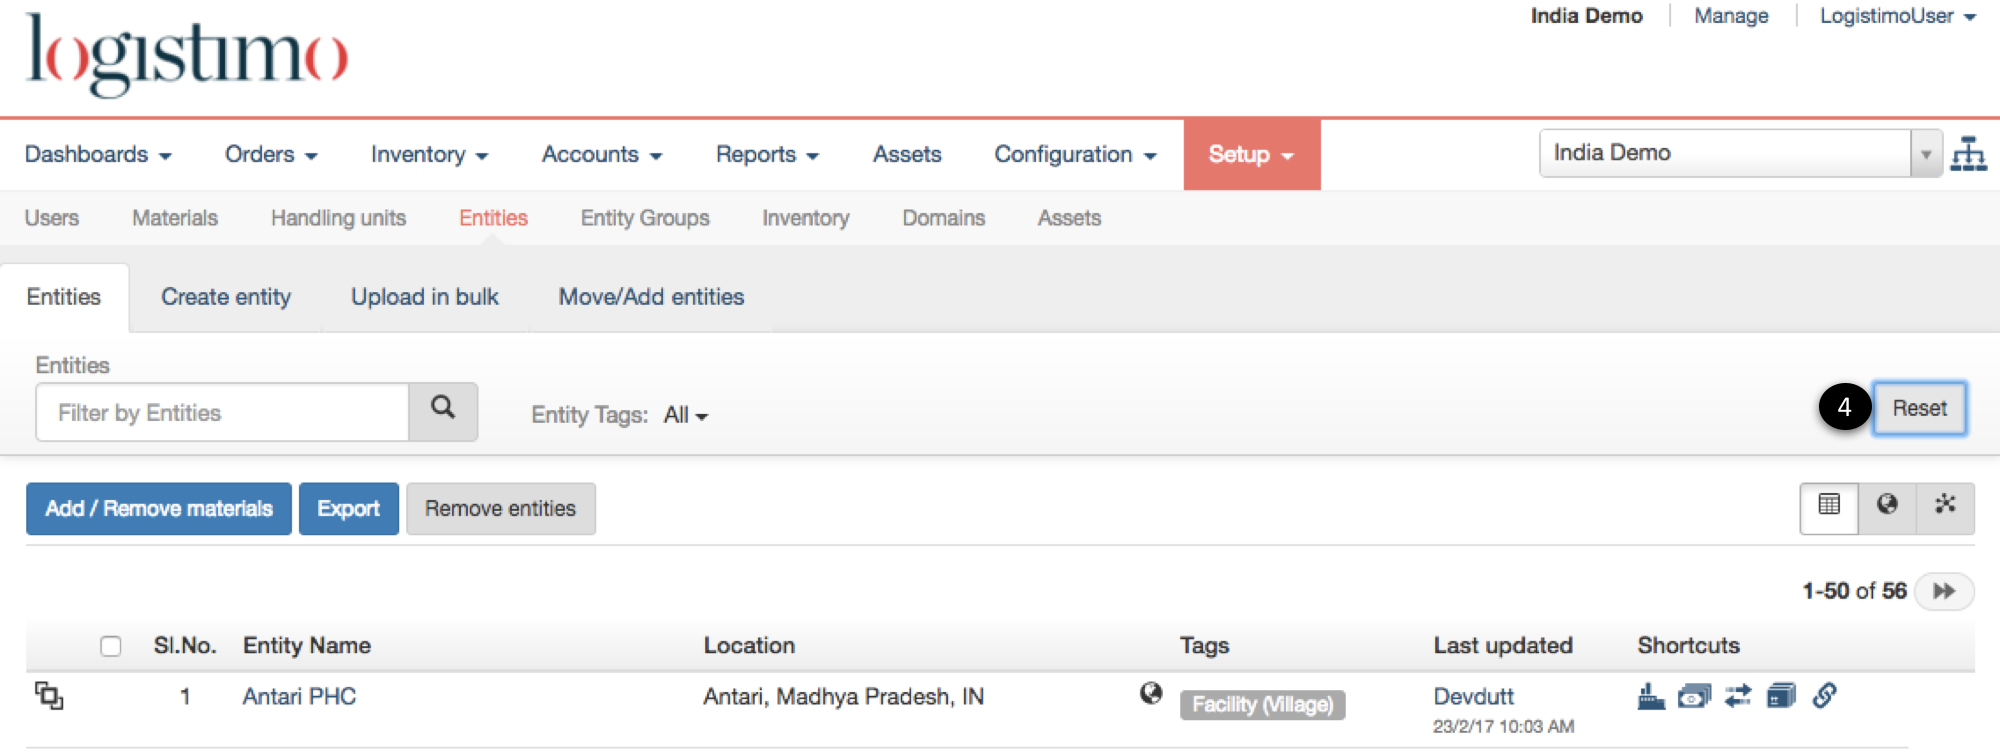Open Users submenu
2000x752 pixels.
click(x=52, y=218)
